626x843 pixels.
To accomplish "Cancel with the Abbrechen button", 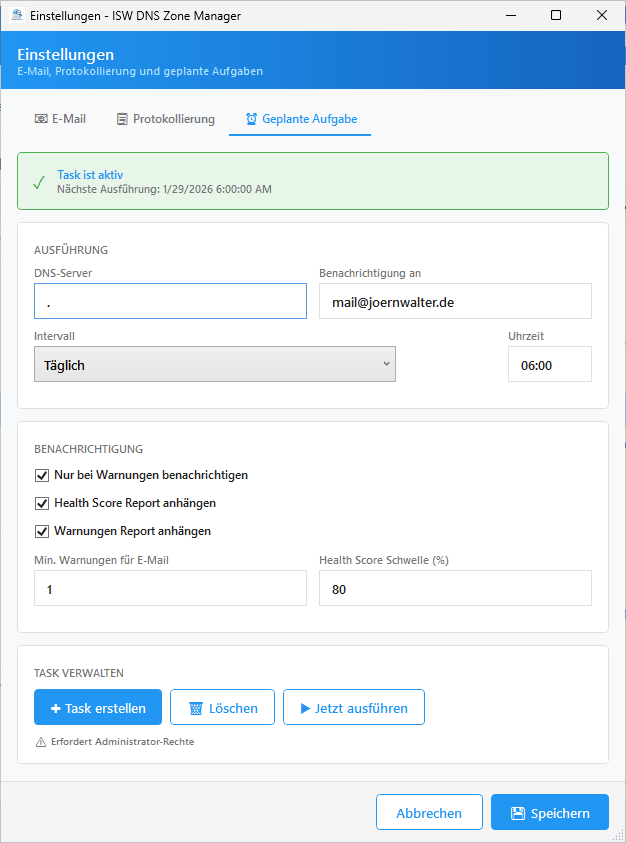I will (429, 813).
